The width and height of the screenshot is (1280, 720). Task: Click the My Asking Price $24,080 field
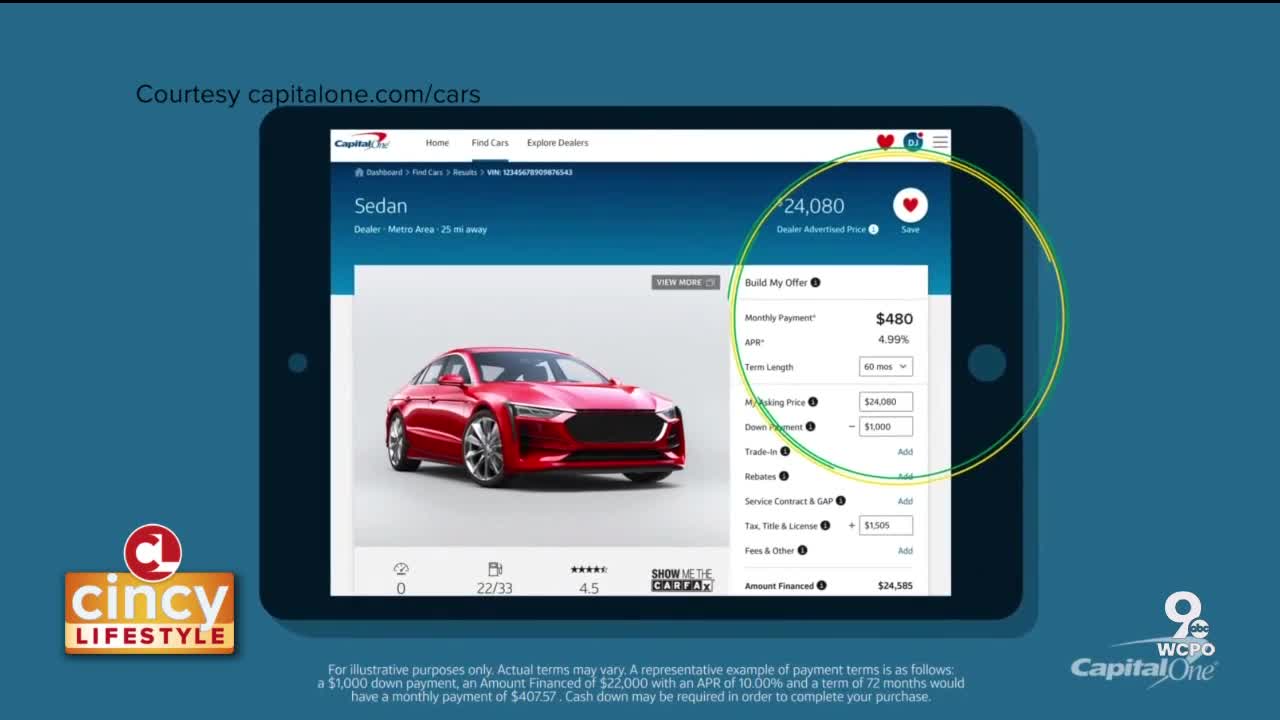click(886, 402)
